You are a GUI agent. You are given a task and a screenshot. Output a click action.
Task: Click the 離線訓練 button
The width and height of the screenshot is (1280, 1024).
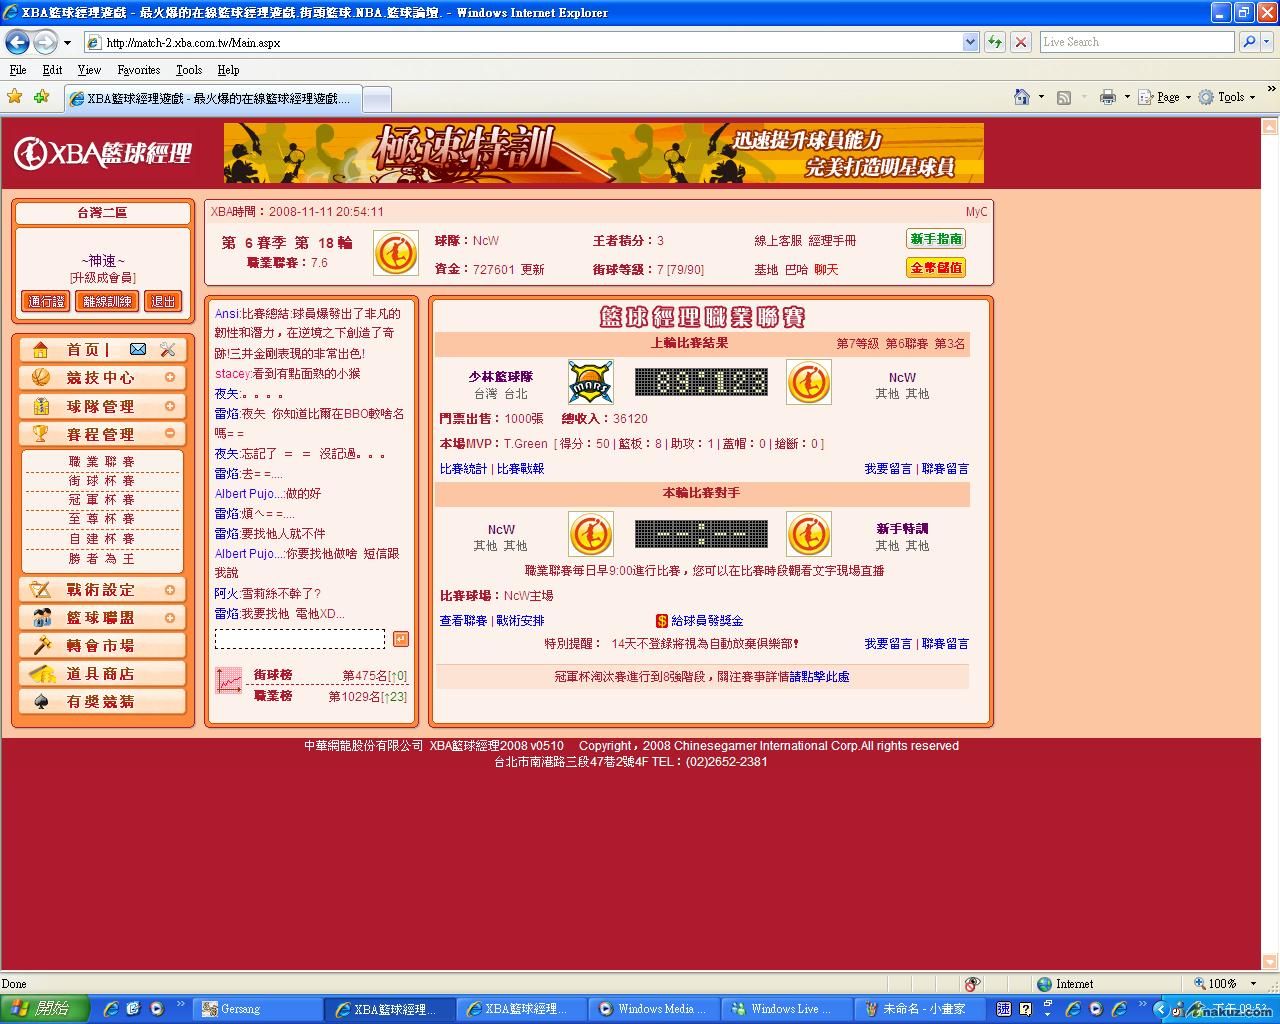(x=107, y=301)
